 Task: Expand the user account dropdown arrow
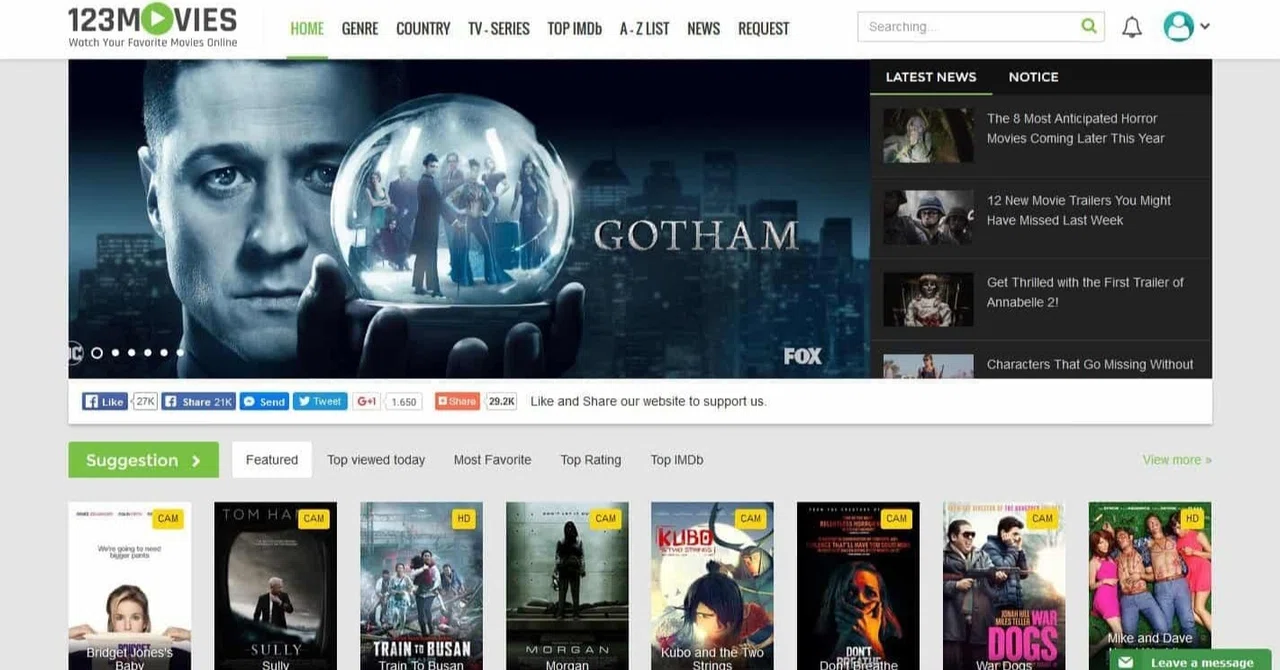click(1205, 27)
